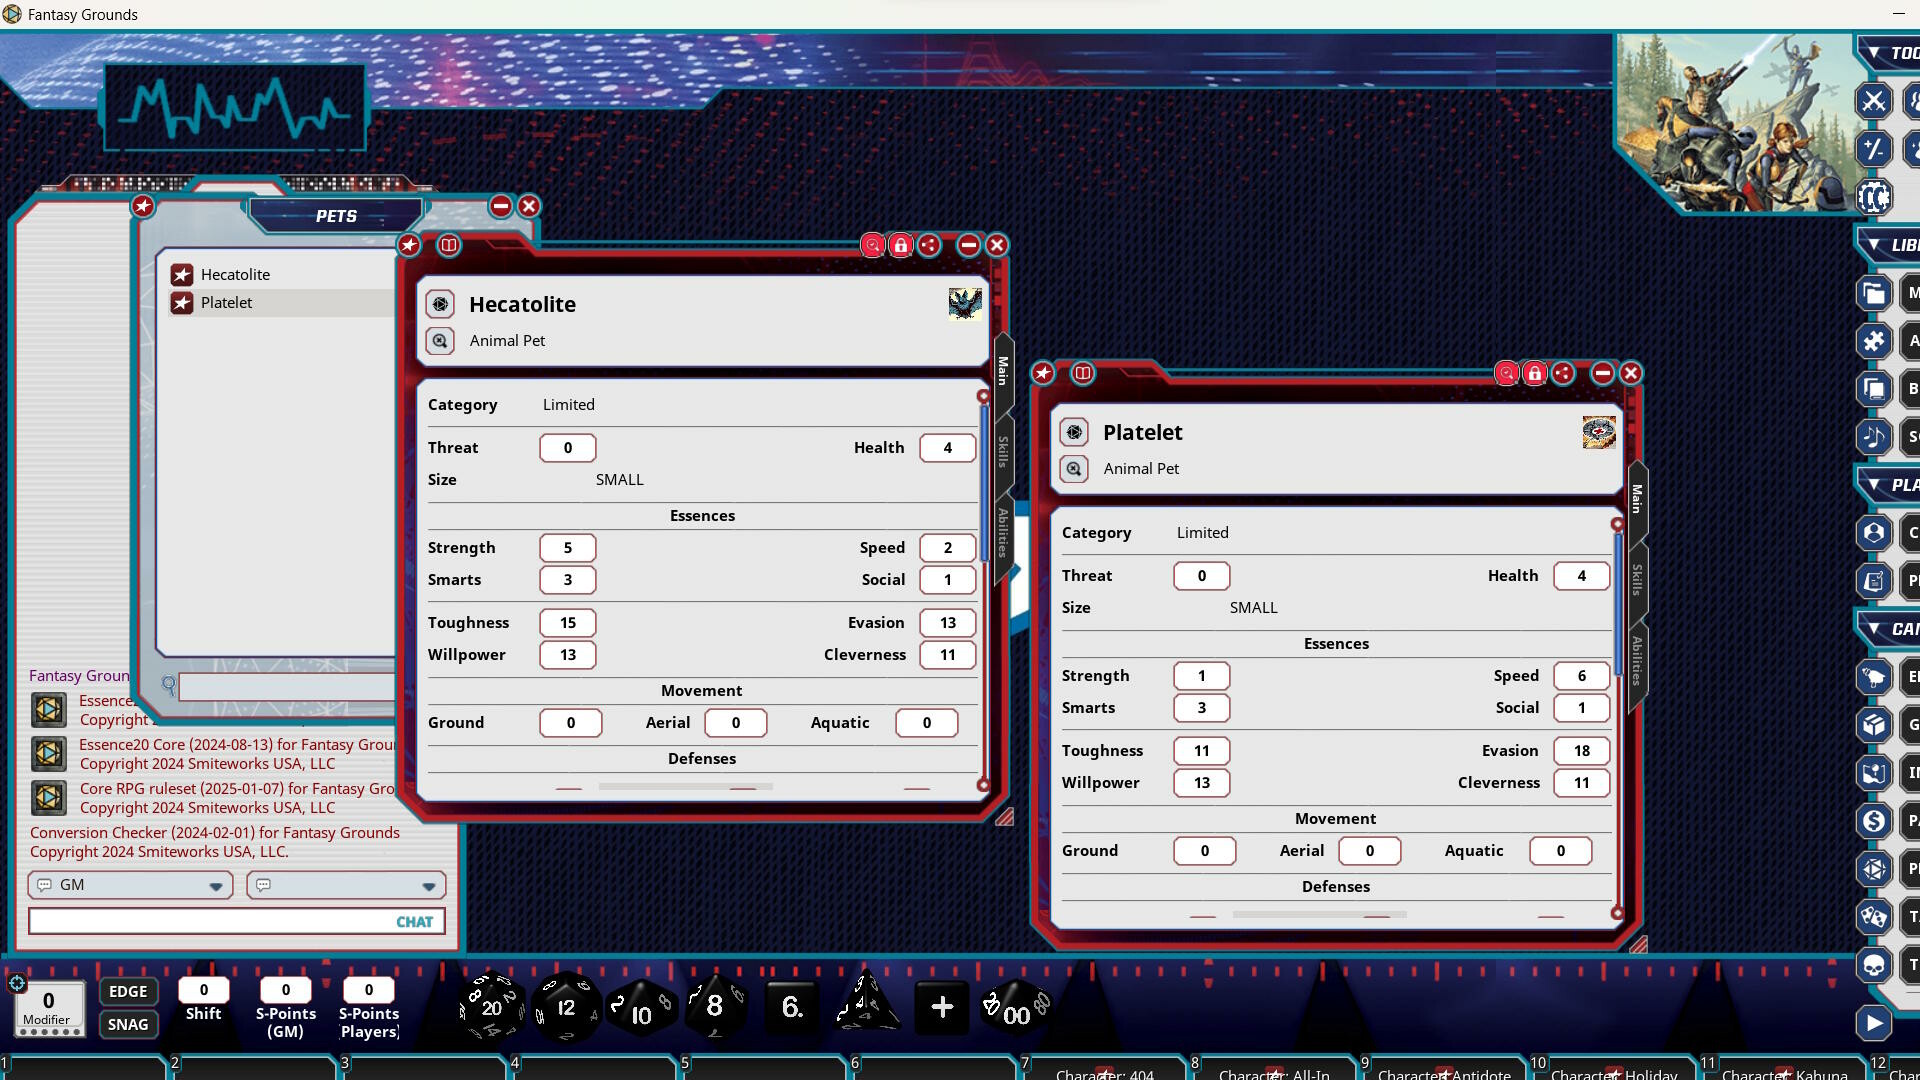Toggle the lock on the Platelet sheet
This screenshot has width=1920, height=1080.
[x=1534, y=373]
